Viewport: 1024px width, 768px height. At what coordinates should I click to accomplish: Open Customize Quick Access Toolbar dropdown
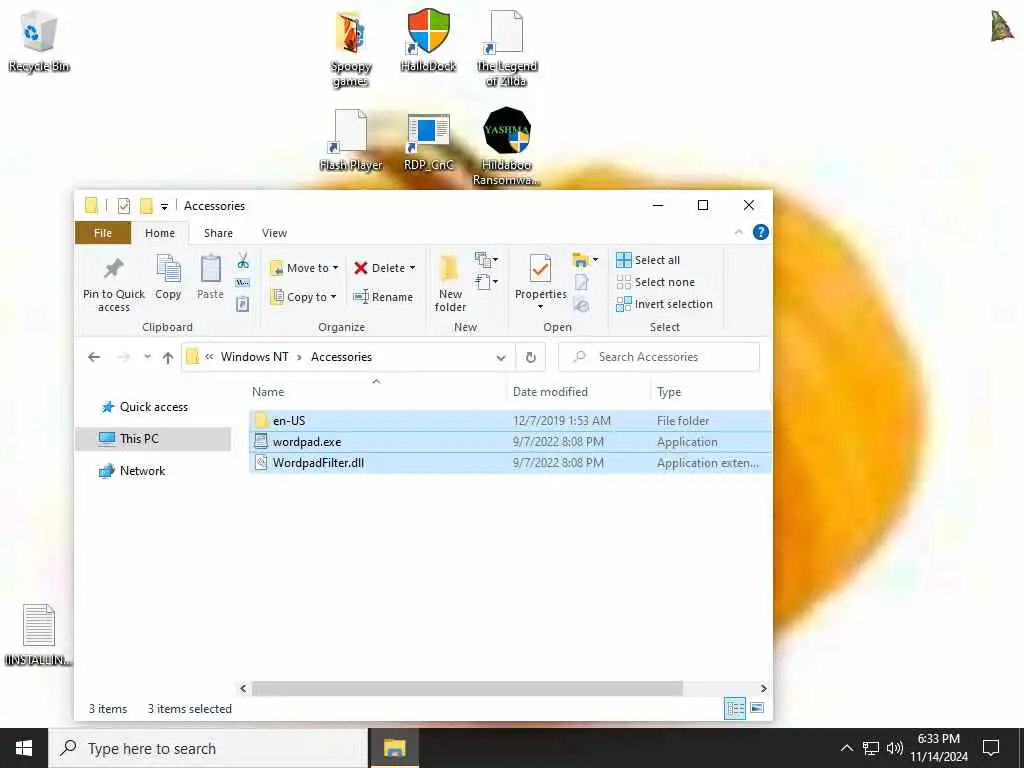[x=164, y=206]
